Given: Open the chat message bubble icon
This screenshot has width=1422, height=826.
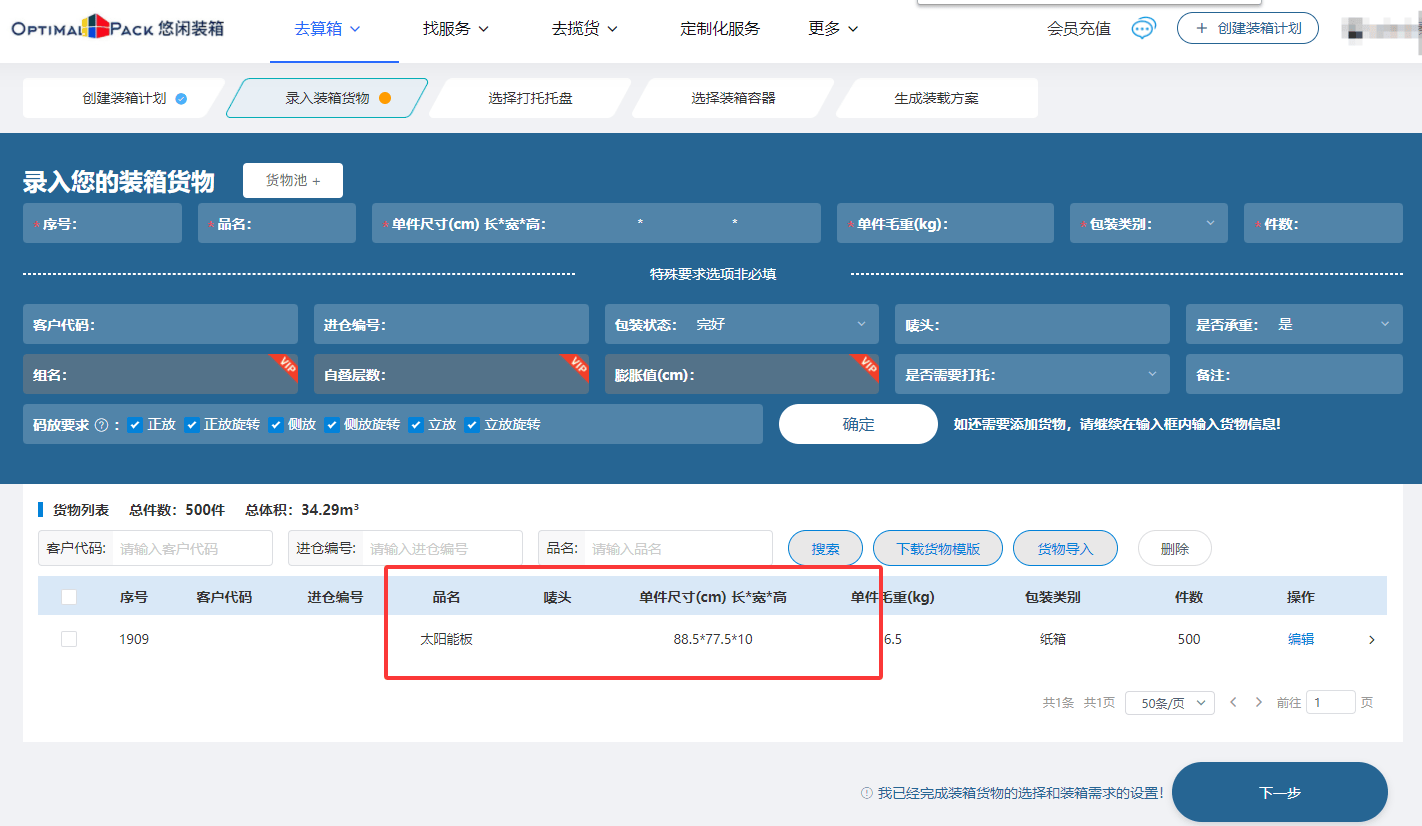Looking at the screenshot, I should [x=1143, y=28].
